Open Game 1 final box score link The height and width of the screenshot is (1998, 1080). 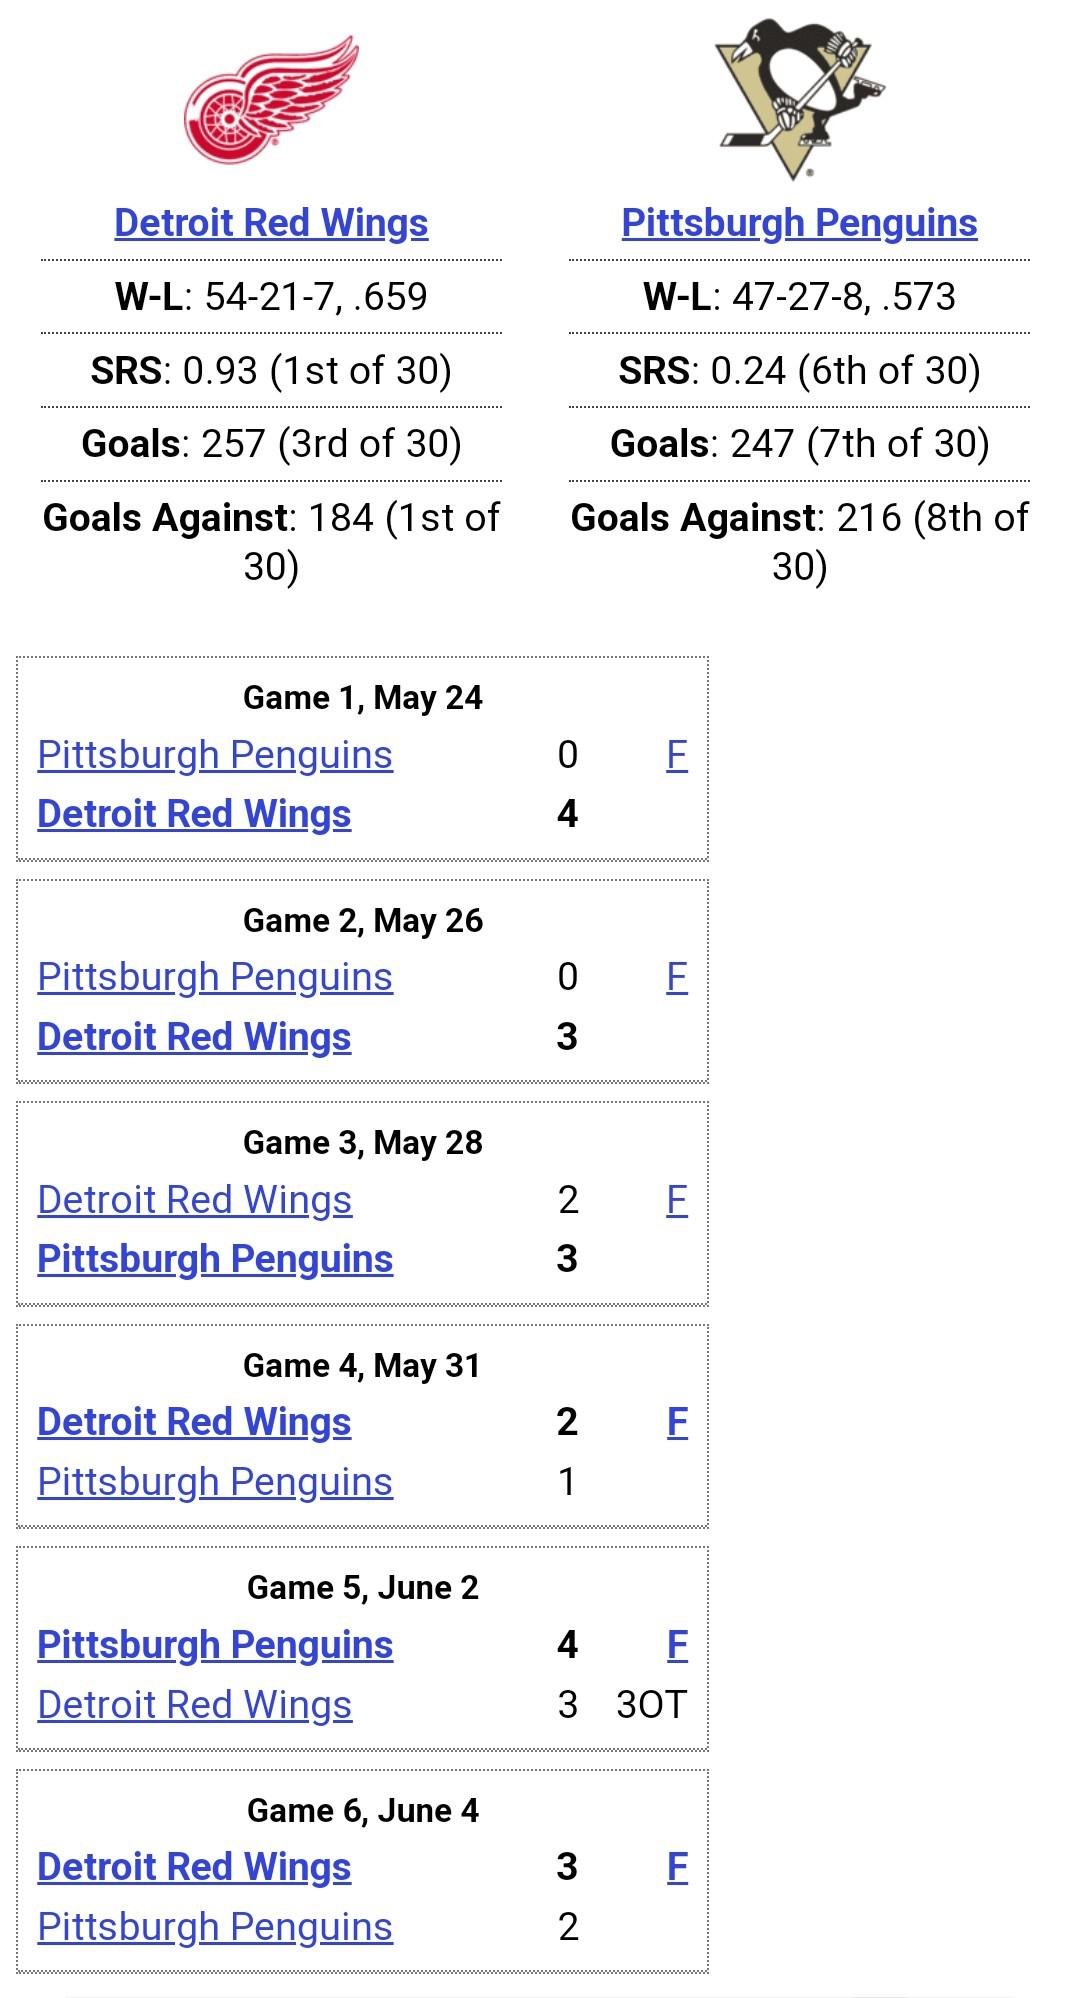[677, 755]
